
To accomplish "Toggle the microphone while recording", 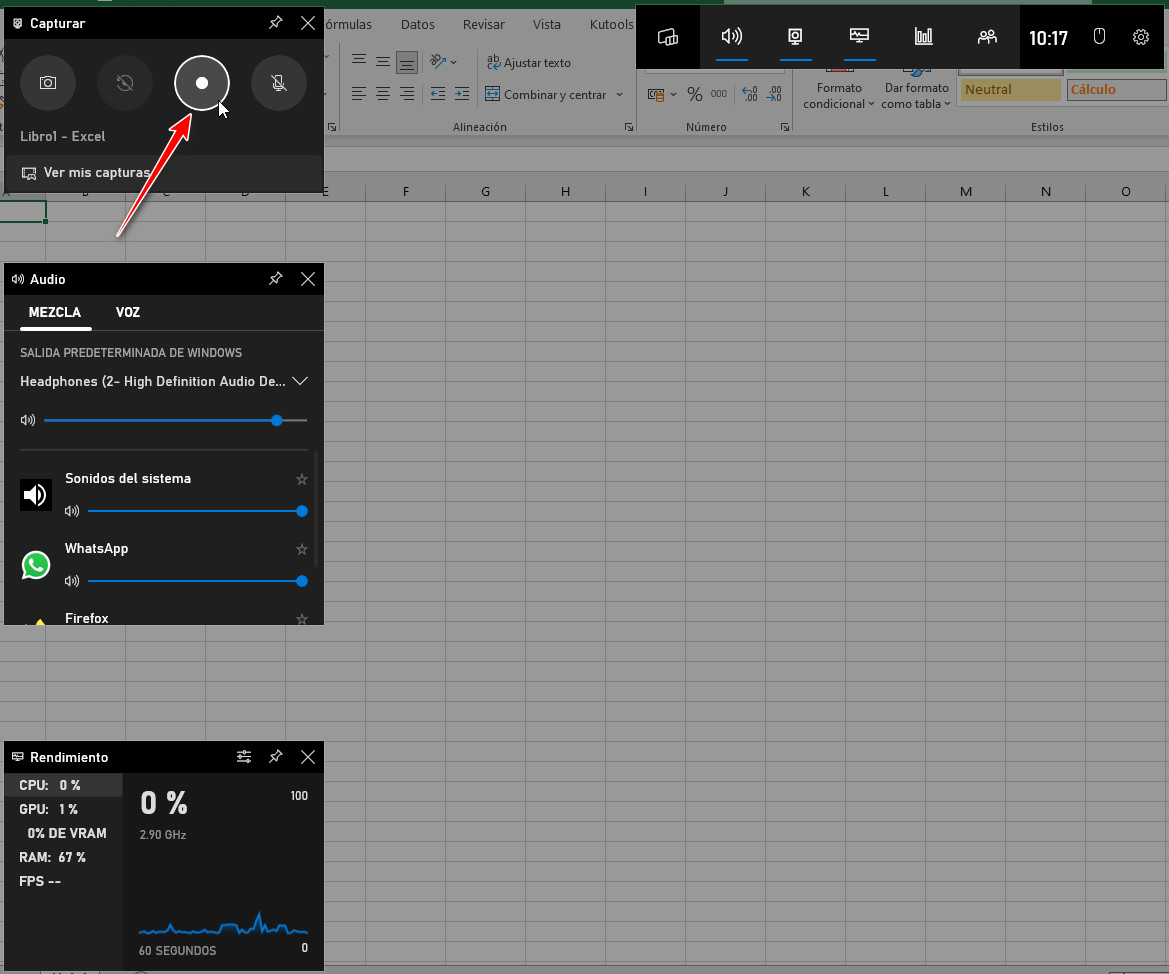I will pyautogui.click(x=279, y=84).
